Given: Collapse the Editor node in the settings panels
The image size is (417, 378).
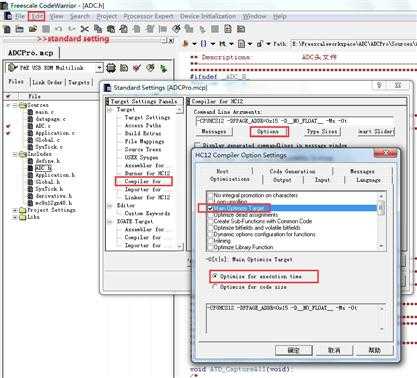Looking at the screenshot, I should coord(110,205).
